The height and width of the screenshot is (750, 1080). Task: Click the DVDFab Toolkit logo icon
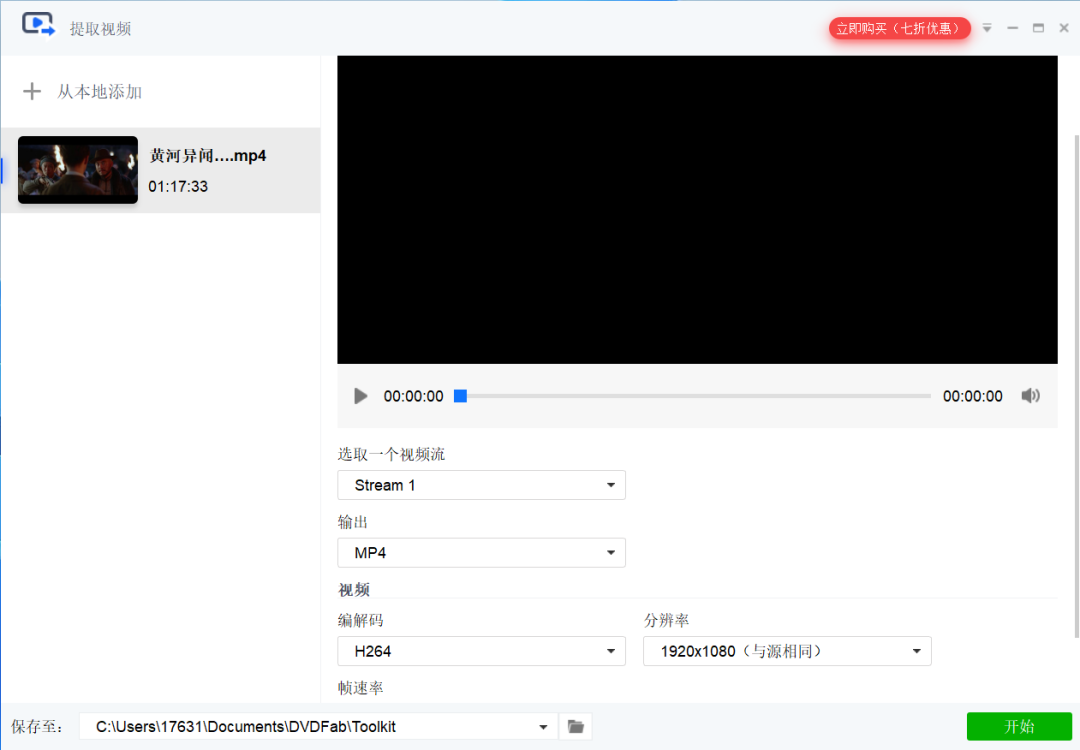pos(38,27)
